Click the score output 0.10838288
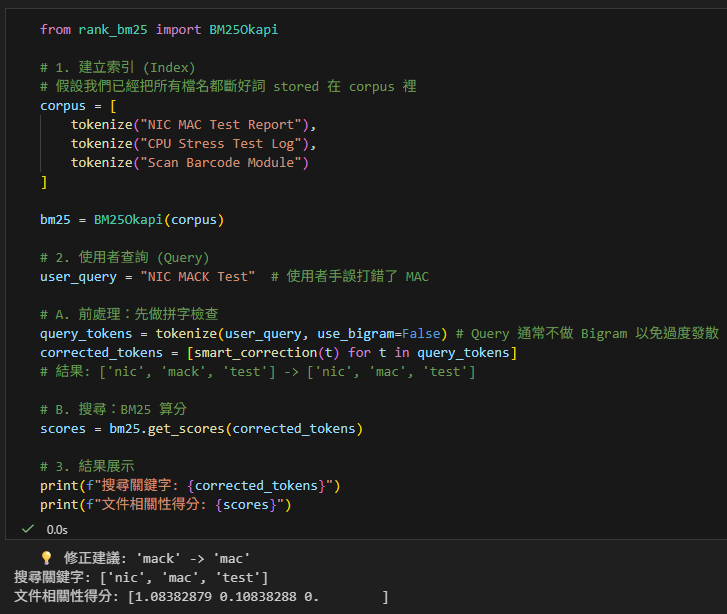 pyautogui.click(x=258, y=596)
